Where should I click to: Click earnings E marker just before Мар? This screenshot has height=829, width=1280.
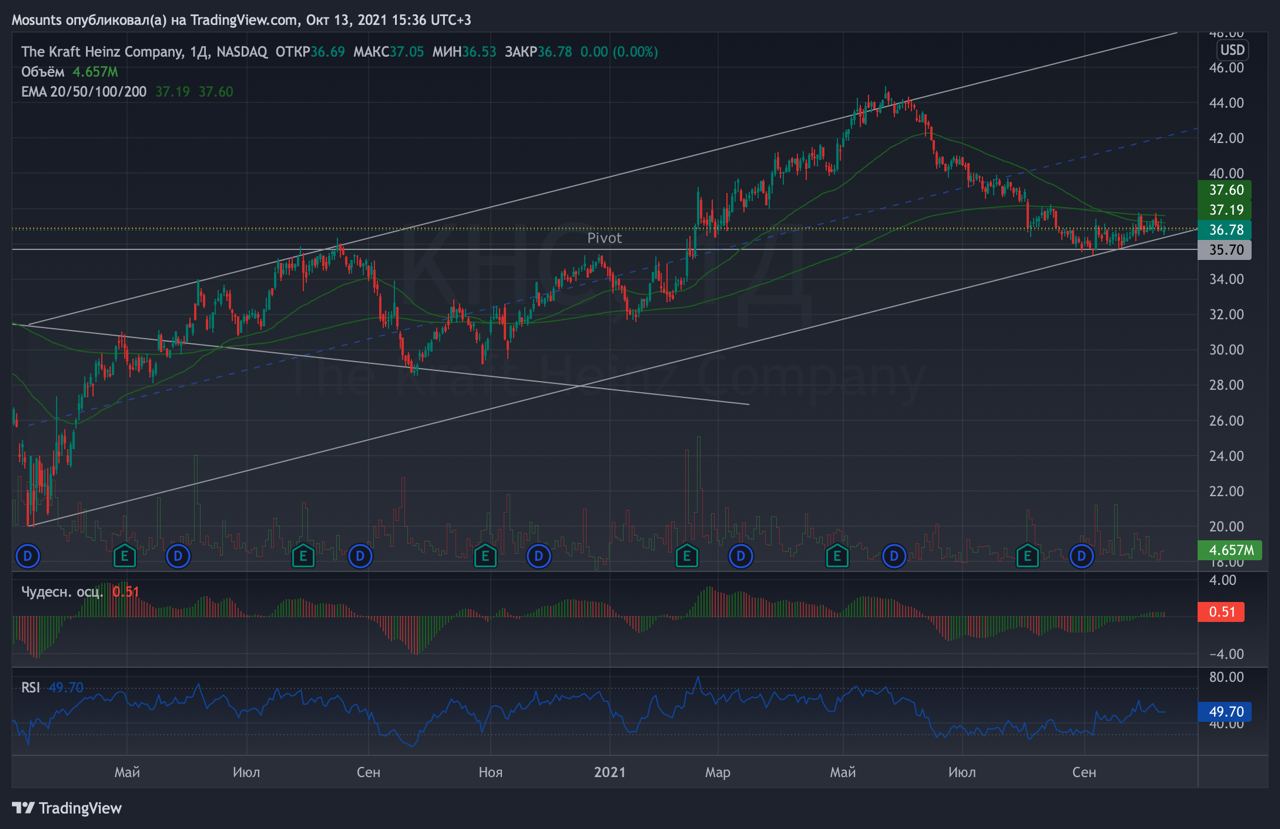pos(686,555)
